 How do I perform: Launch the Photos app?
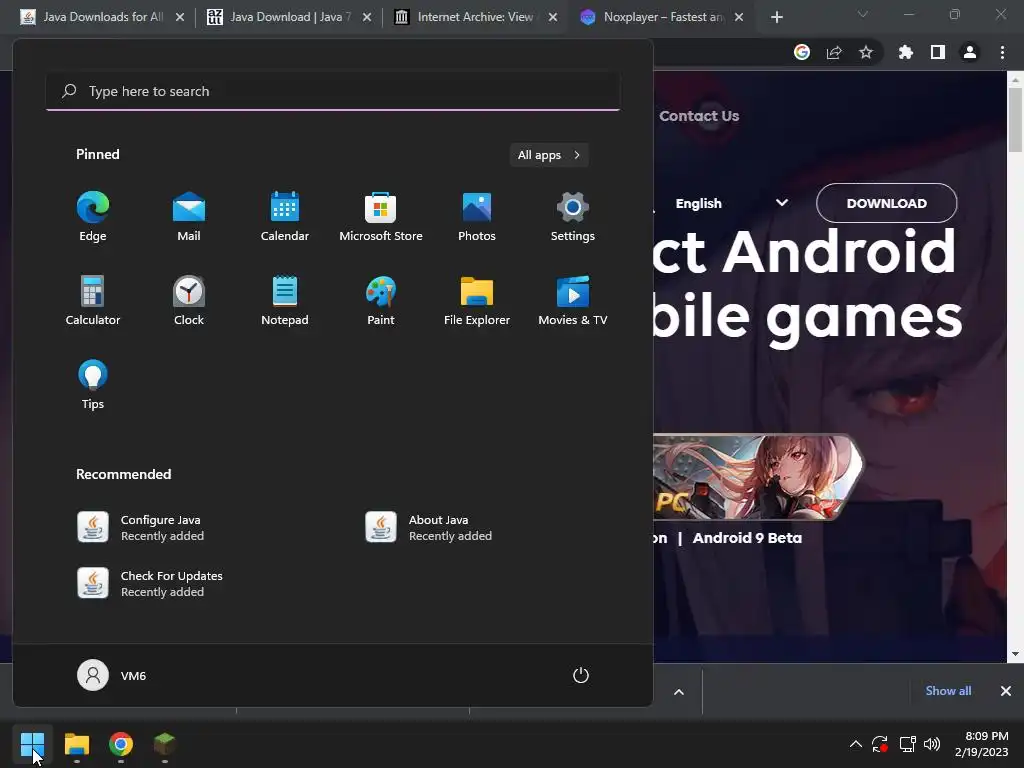click(x=477, y=217)
